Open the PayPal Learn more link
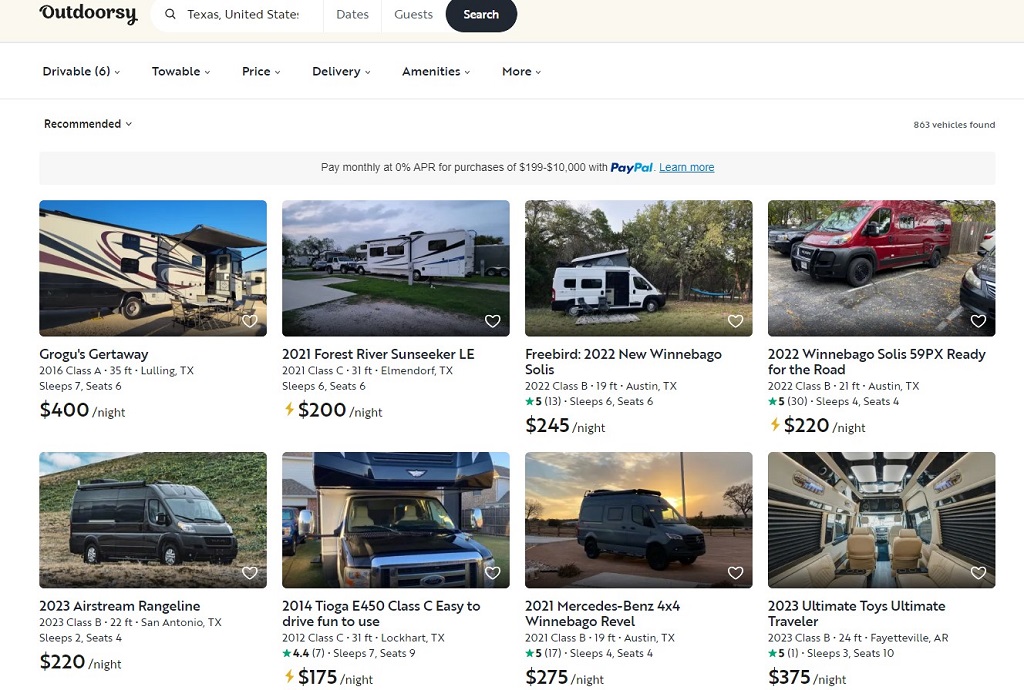The width and height of the screenshot is (1024, 690). coord(687,167)
